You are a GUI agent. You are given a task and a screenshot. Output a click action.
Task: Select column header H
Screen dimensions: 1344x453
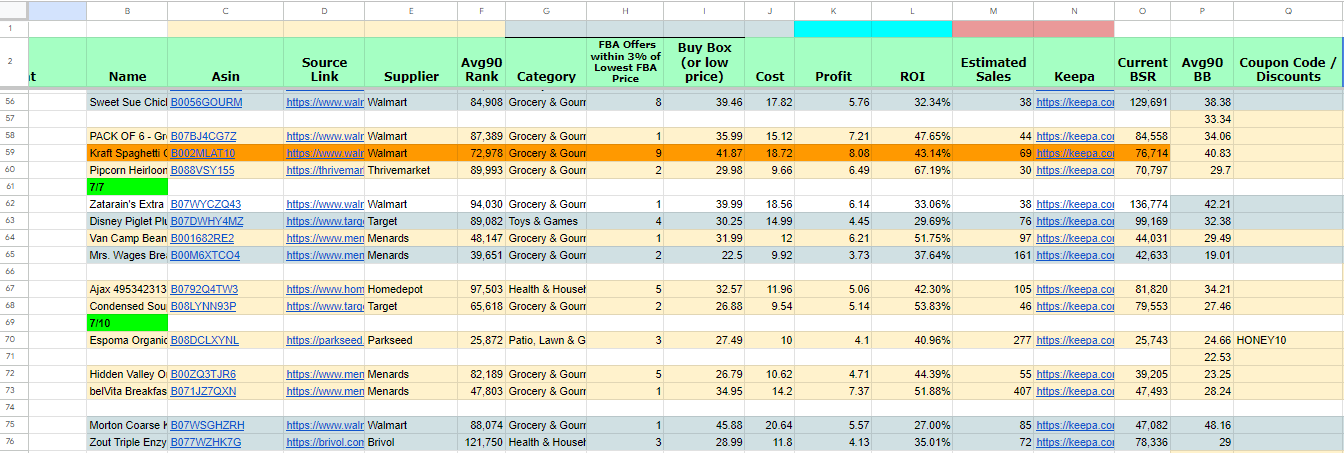click(x=625, y=10)
